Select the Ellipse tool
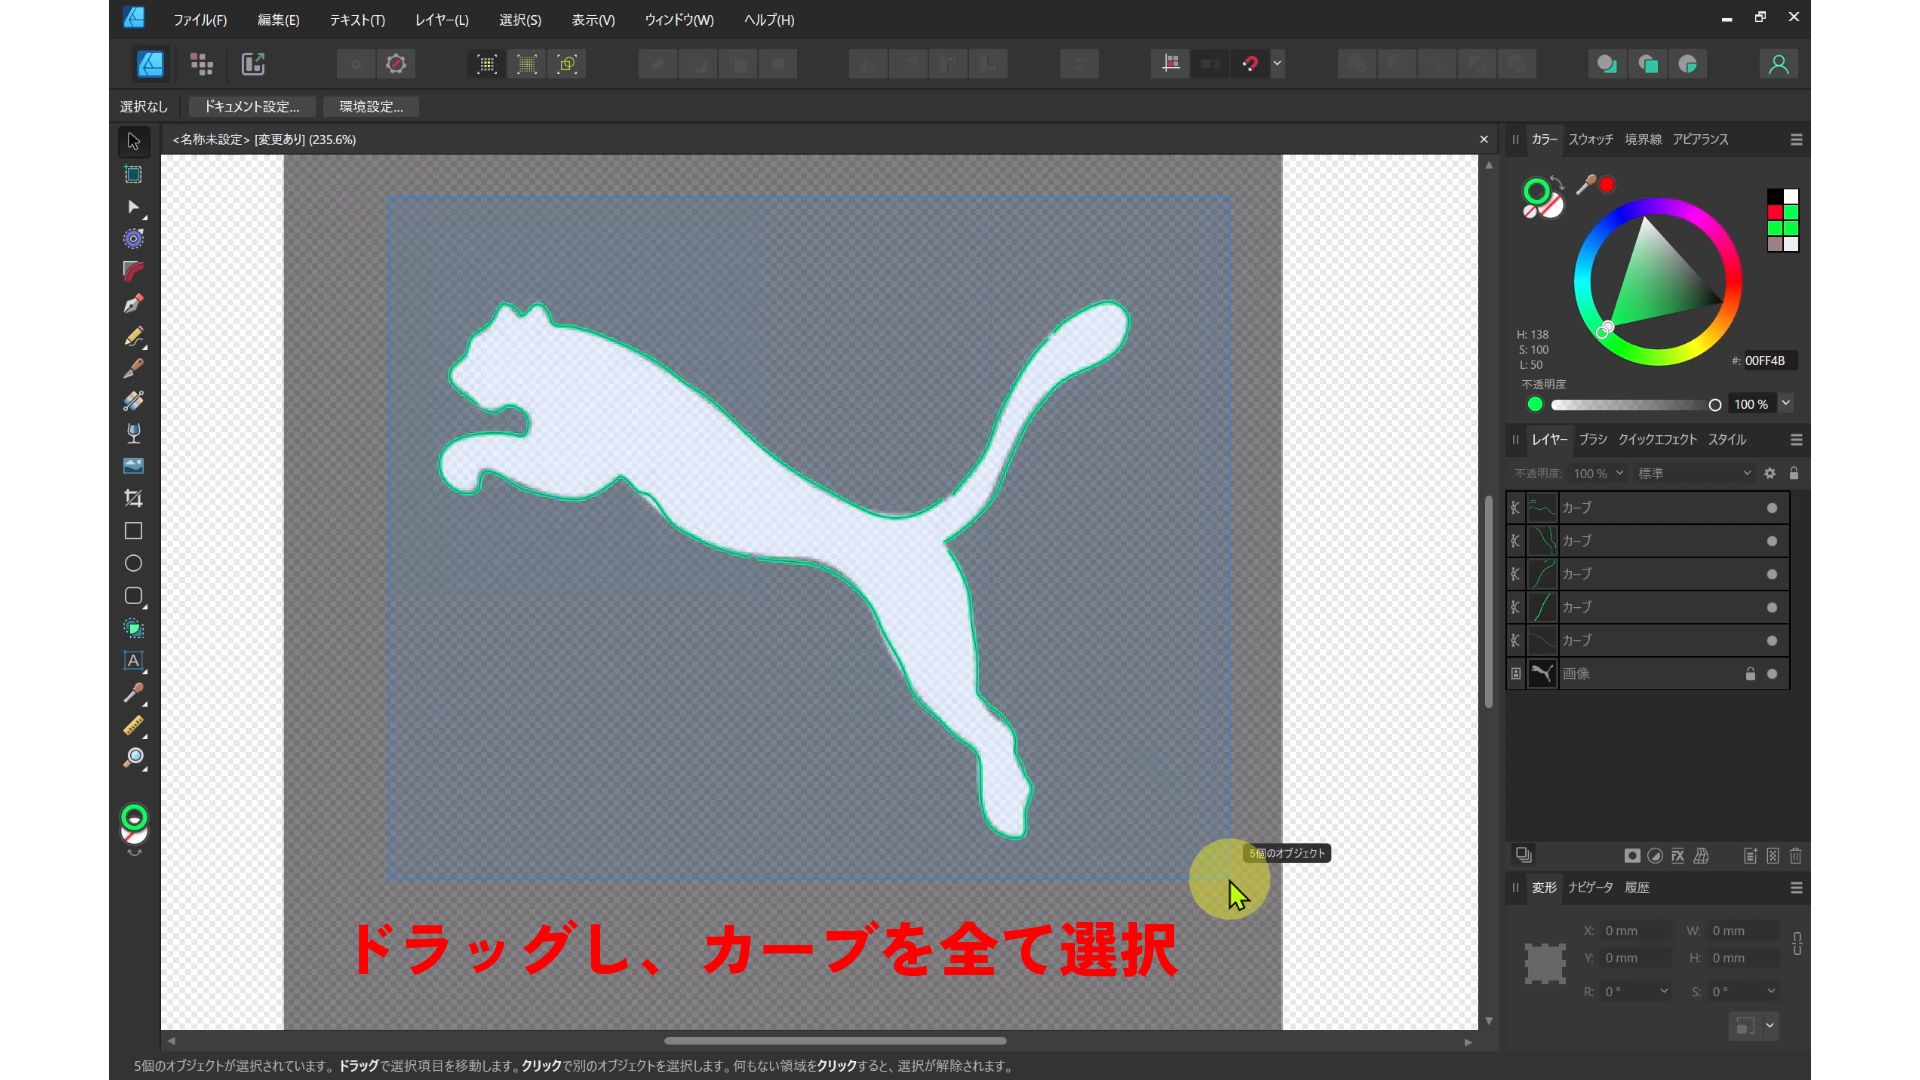The height and width of the screenshot is (1080, 1920). pyautogui.click(x=133, y=563)
